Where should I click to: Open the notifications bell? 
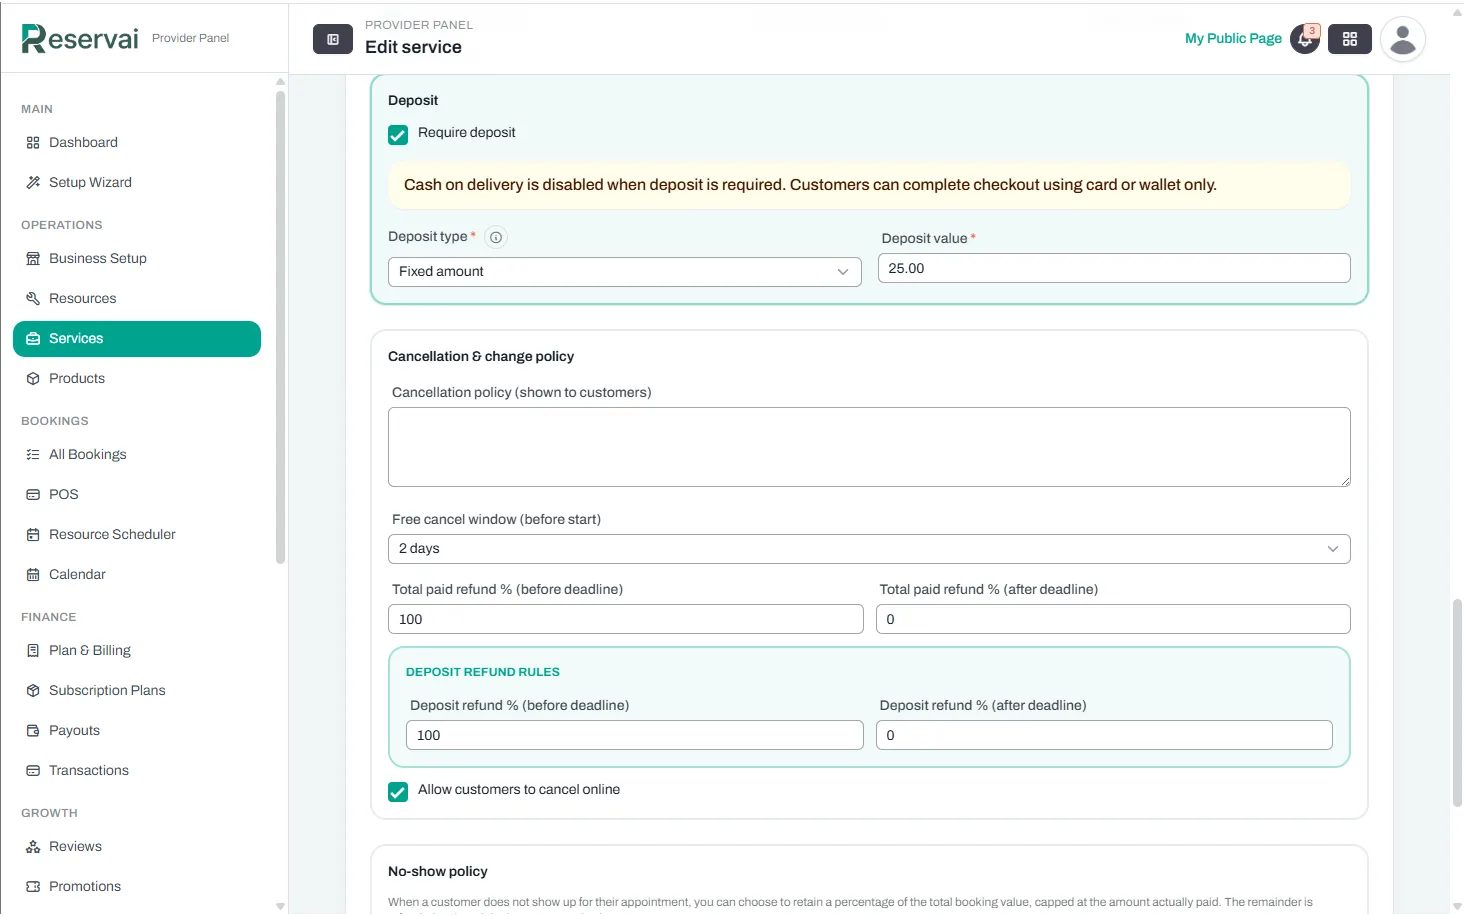[1305, 39]
